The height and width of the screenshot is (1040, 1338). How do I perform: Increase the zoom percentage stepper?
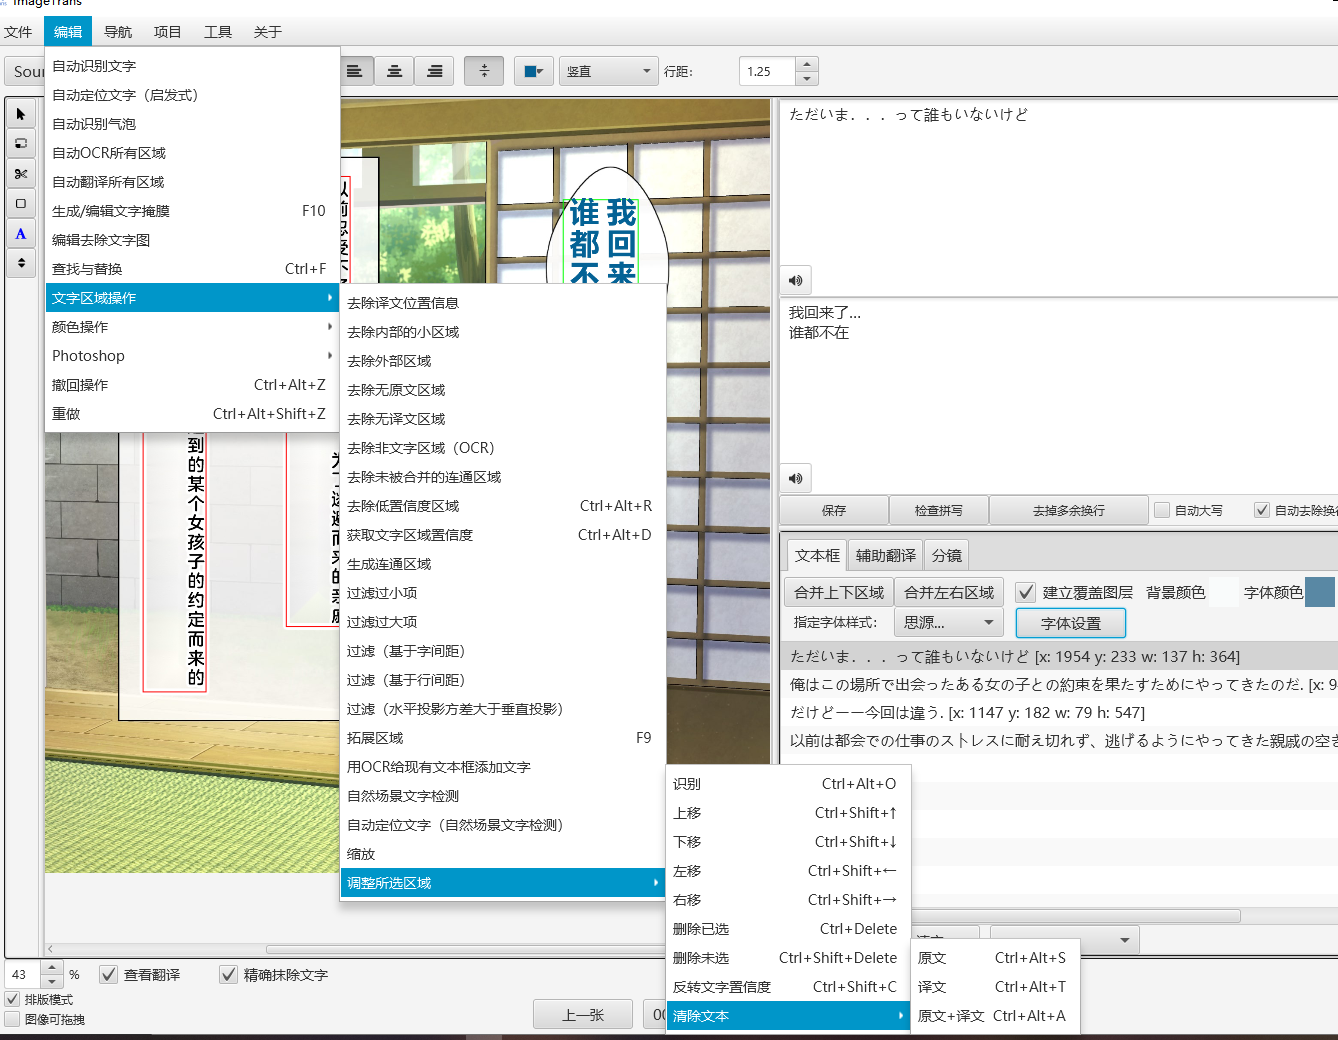point(53,968)
